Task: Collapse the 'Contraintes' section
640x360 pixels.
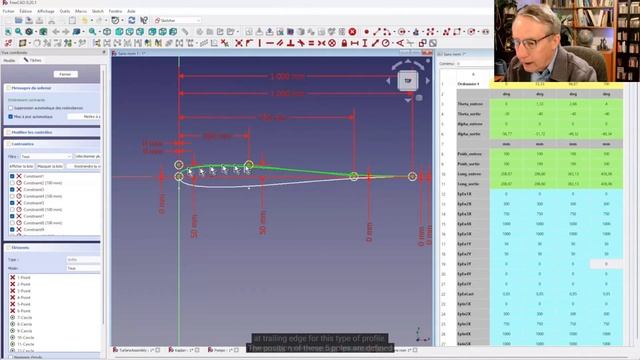Action: (x=52, y=144)
